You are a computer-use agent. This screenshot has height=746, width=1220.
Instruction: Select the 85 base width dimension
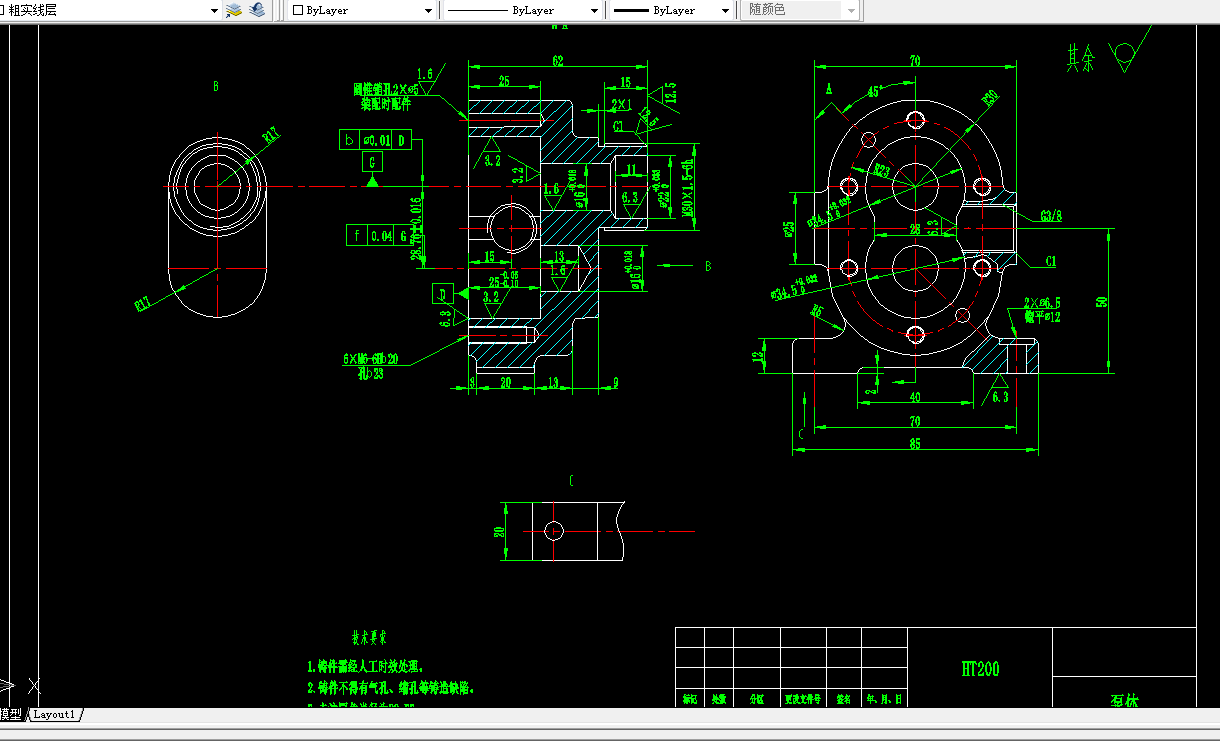(914, 444)
